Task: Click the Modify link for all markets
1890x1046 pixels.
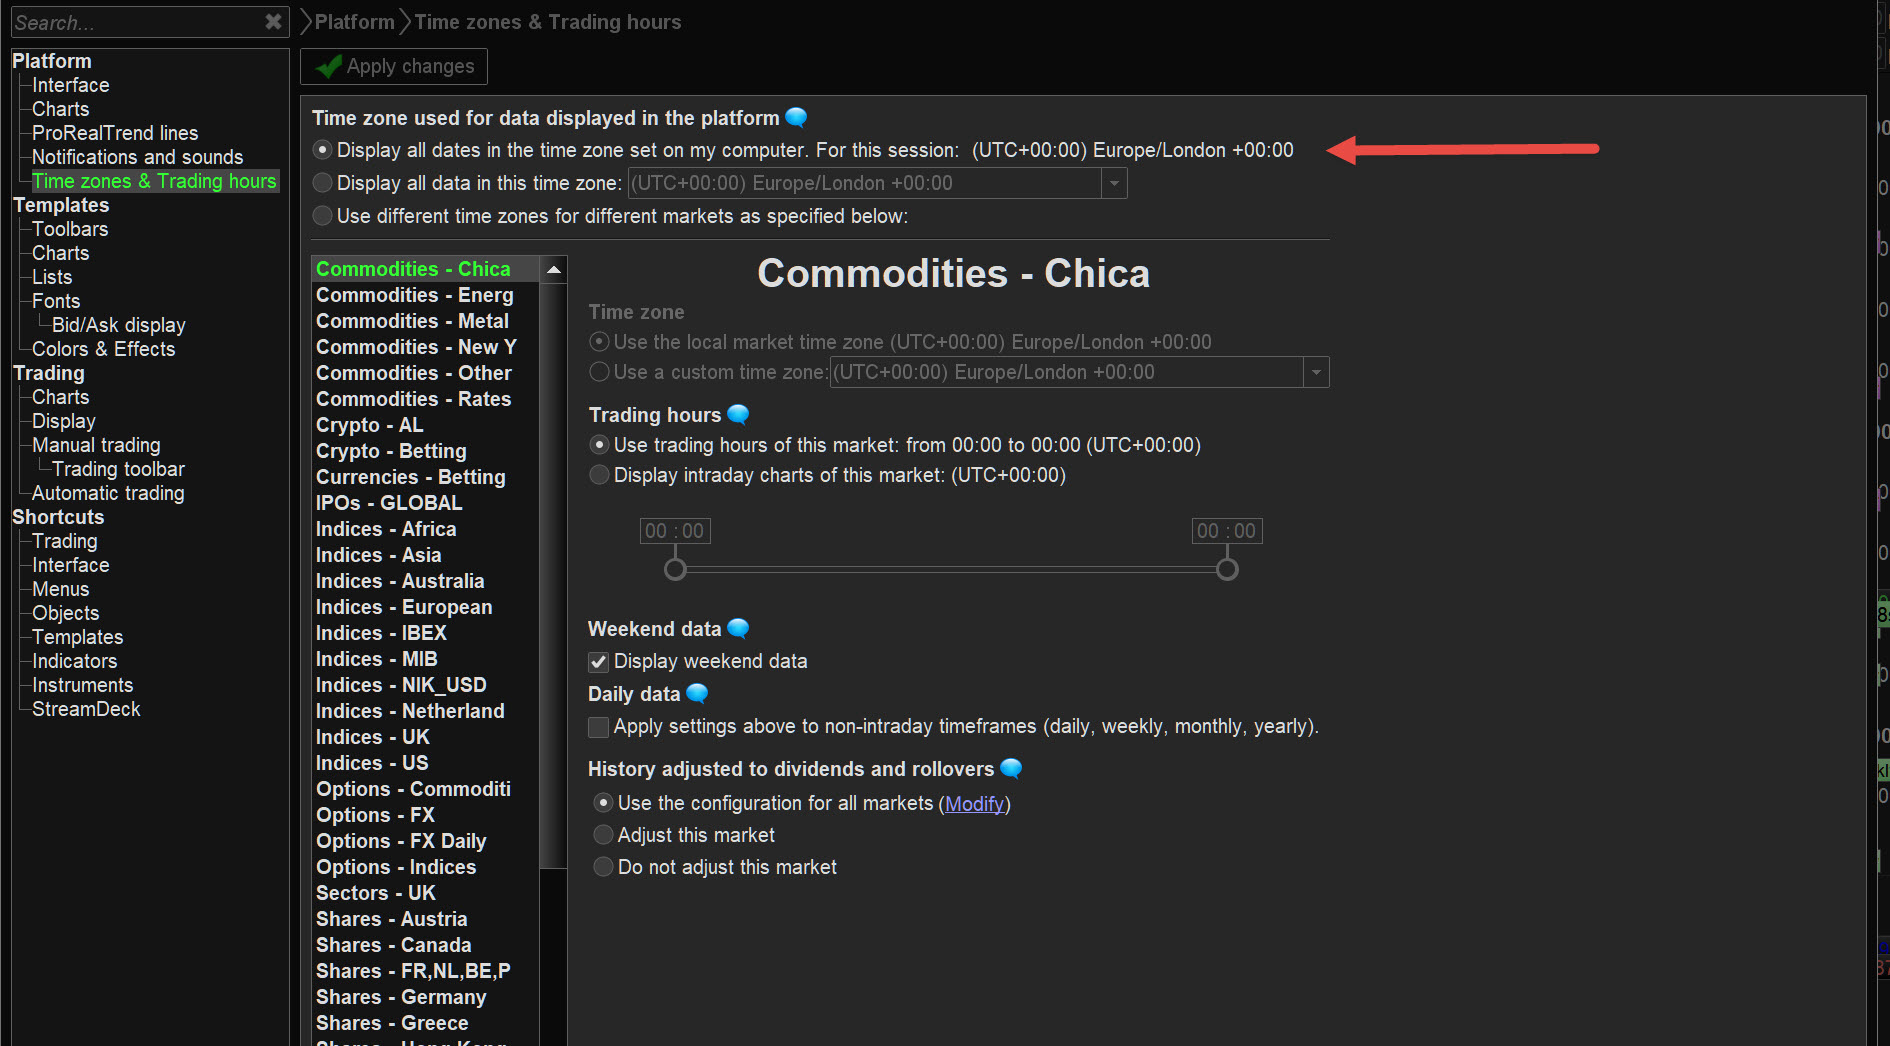Action: click(974, 804)
